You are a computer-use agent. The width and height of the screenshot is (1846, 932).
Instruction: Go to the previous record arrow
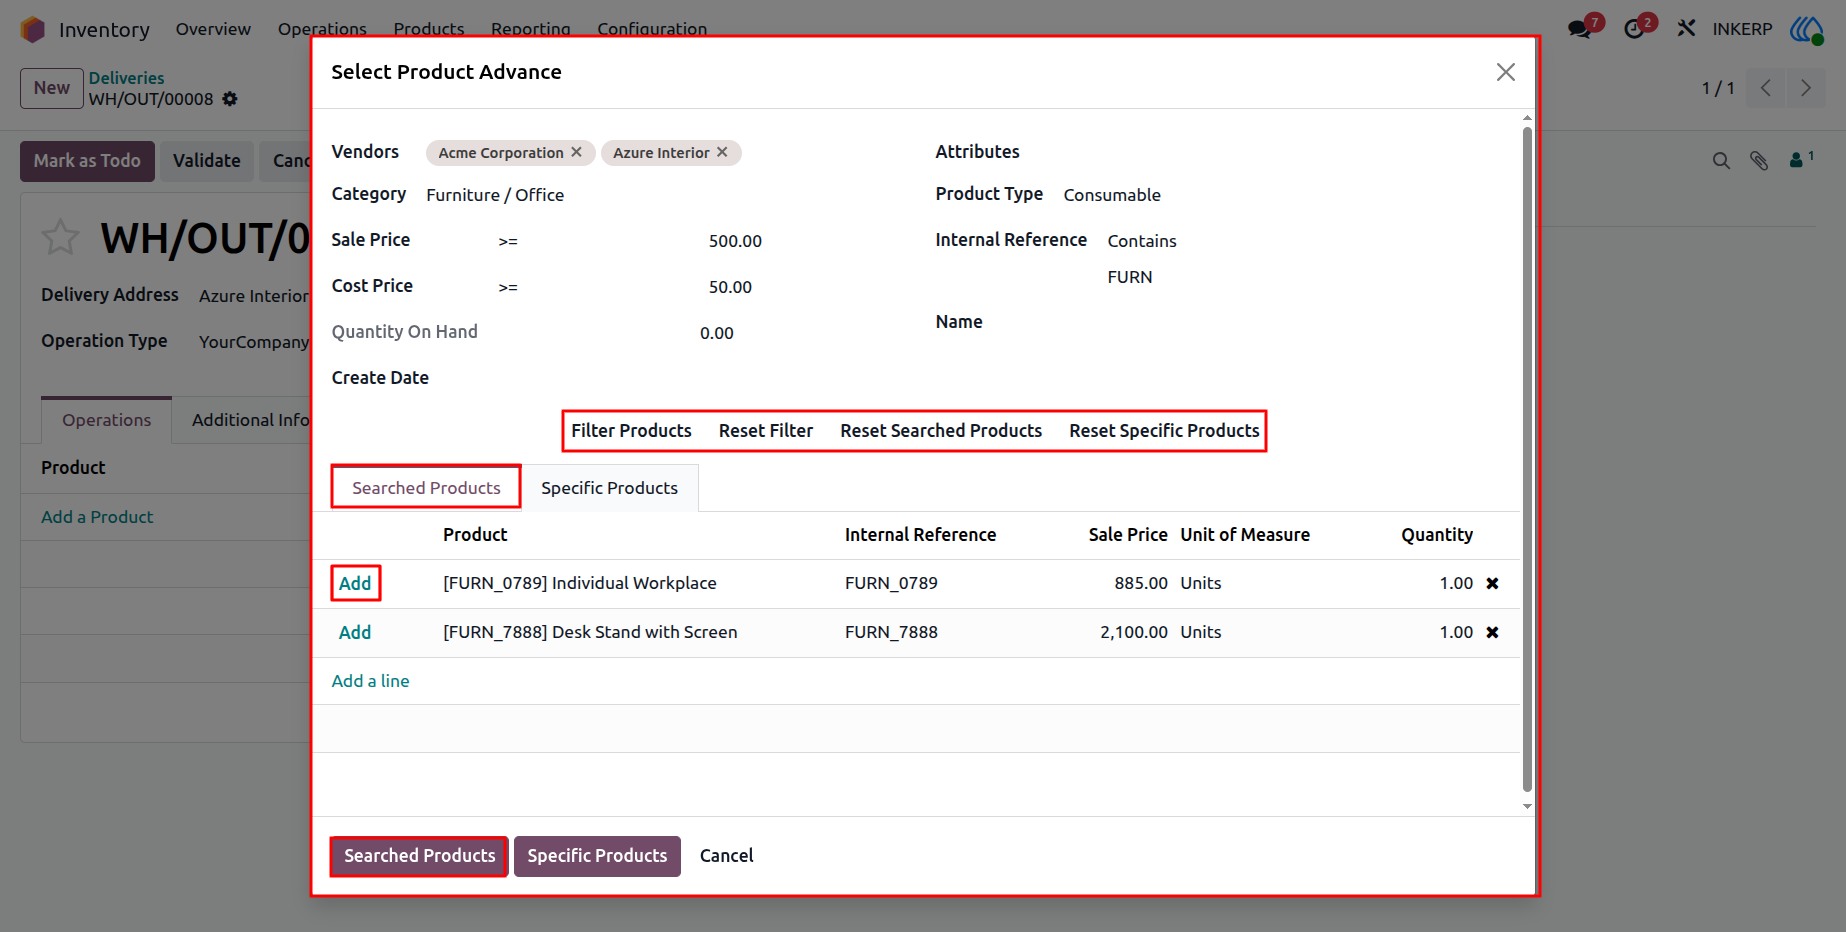pyautogui.click(x=1766, y=88)
